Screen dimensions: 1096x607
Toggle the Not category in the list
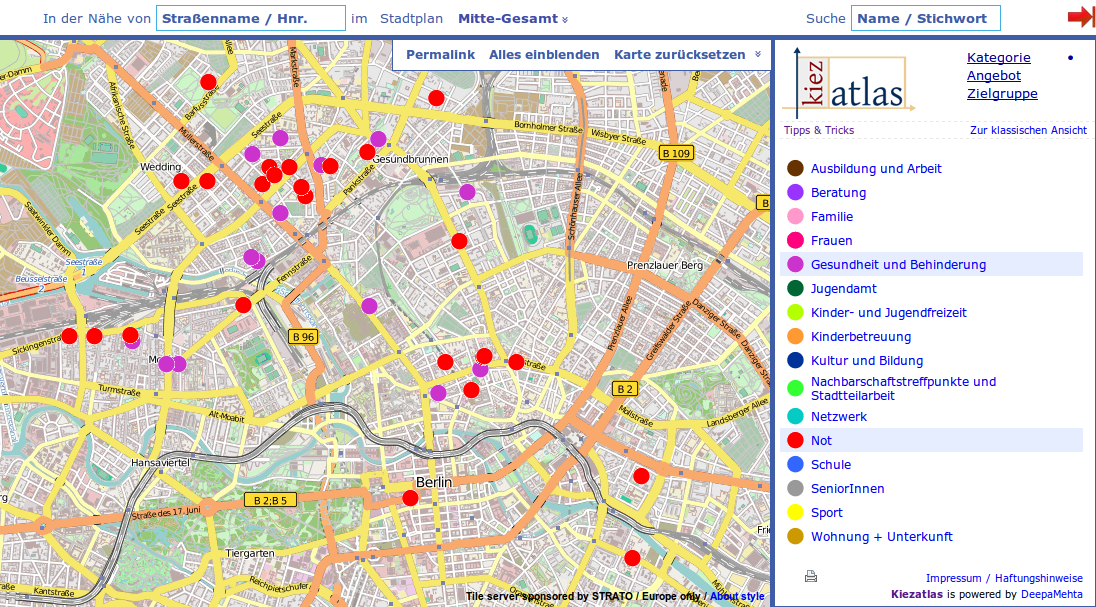[x=821, y=441]
